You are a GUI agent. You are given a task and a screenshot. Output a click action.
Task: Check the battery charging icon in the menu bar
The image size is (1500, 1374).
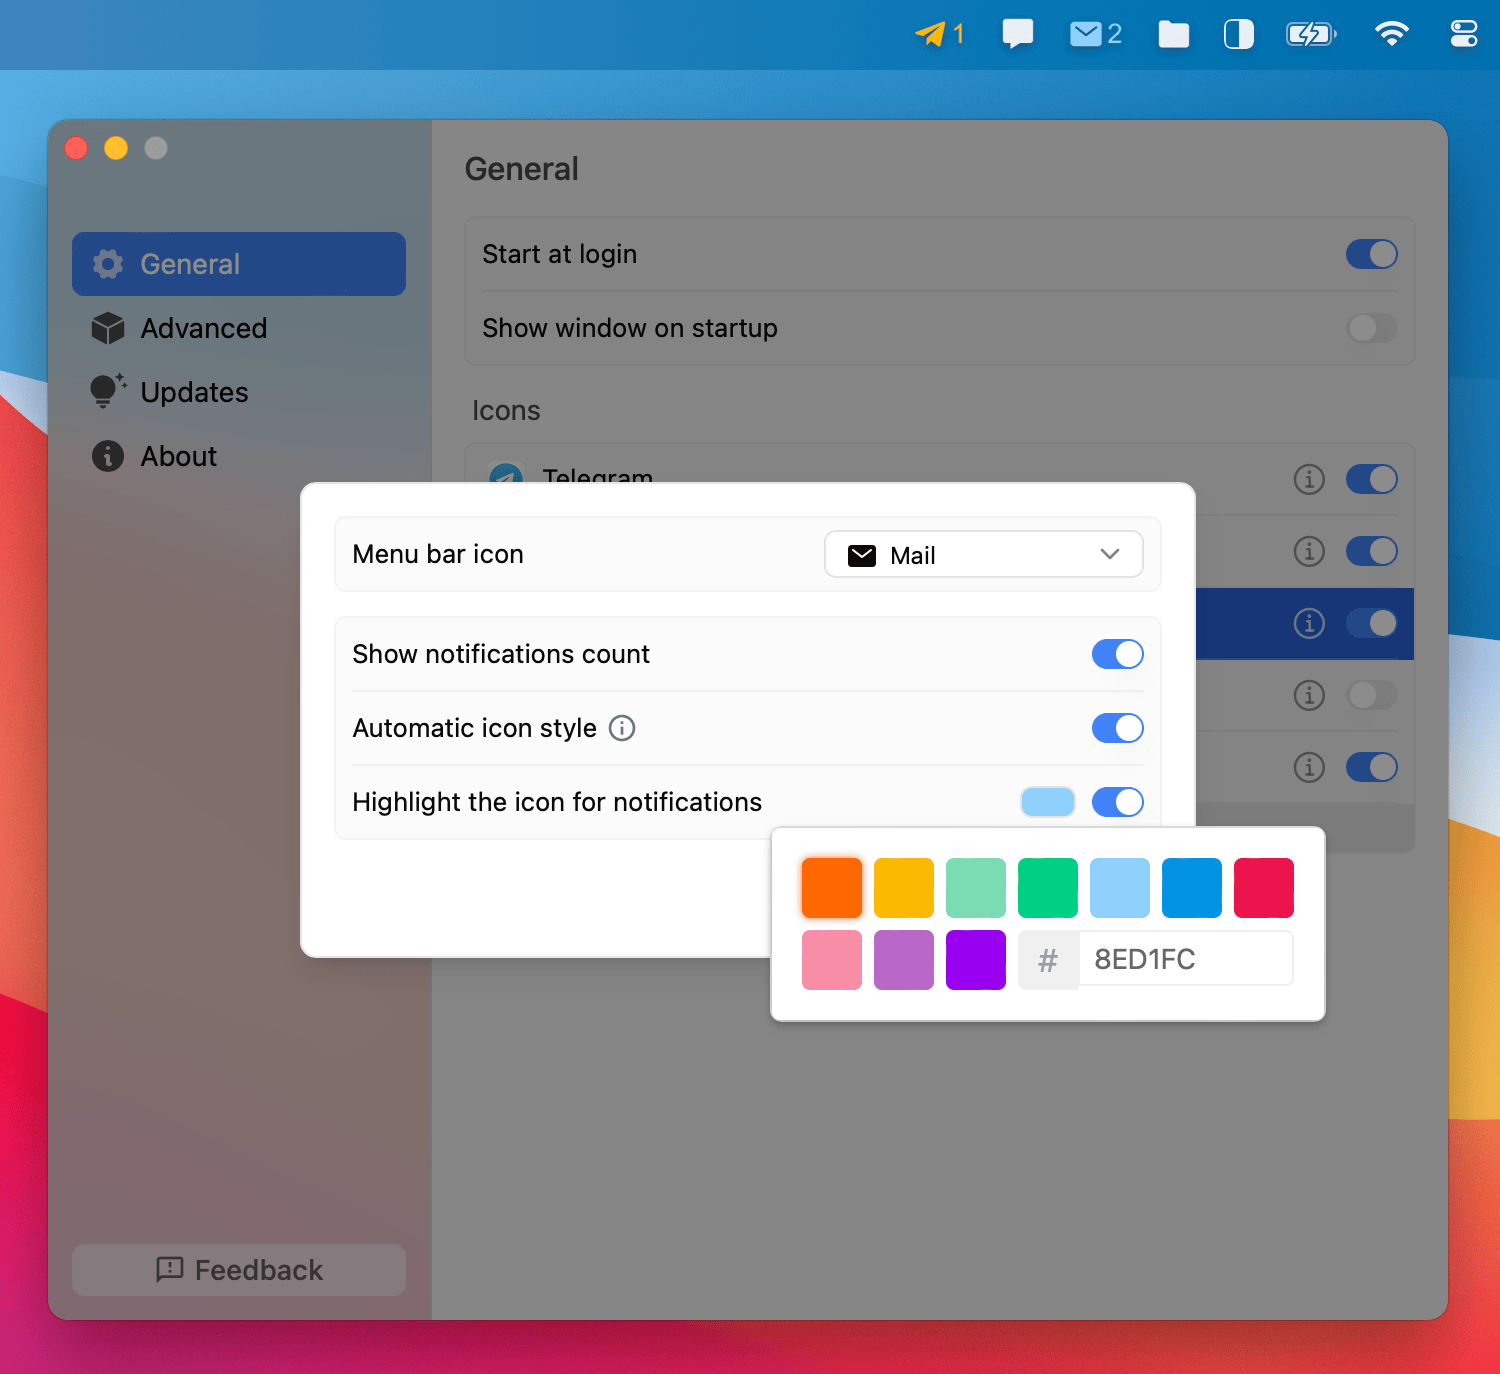coord(1311,35)
